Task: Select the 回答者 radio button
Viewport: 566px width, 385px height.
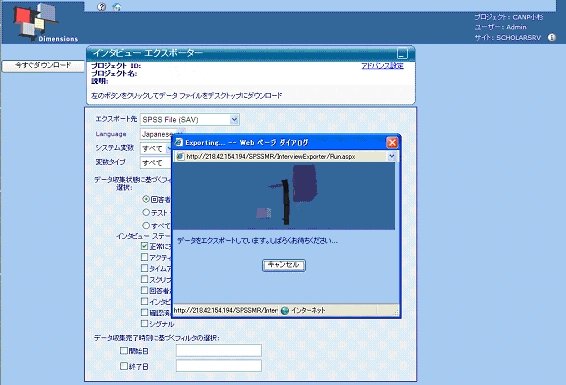Action: (146, 199)
